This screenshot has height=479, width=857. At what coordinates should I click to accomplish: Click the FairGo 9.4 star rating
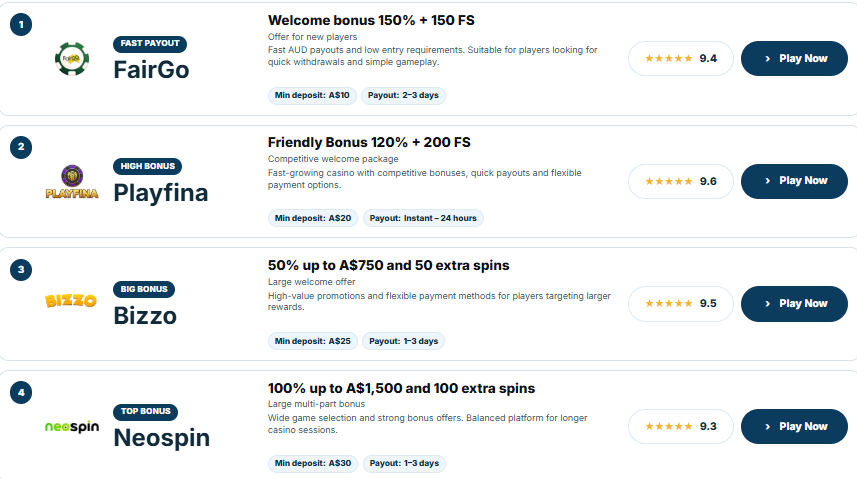tap(680, 59)
